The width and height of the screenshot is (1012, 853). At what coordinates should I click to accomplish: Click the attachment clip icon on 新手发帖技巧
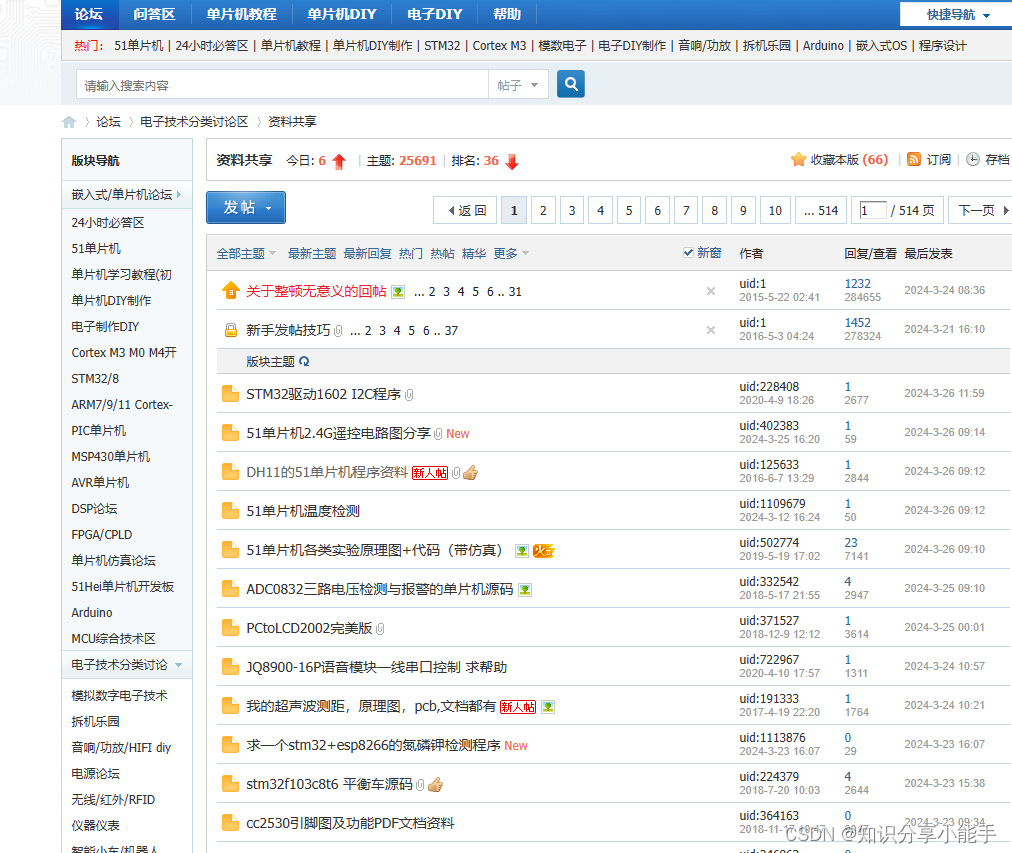coord(338,331)
